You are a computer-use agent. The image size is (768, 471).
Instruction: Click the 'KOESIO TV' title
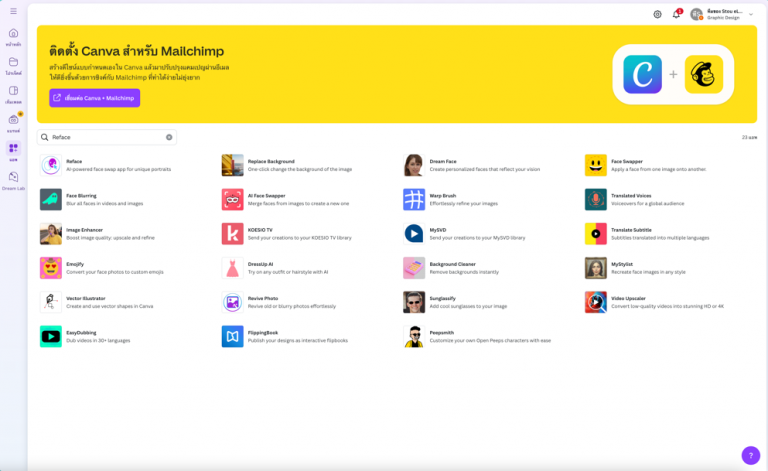[260, 230]
